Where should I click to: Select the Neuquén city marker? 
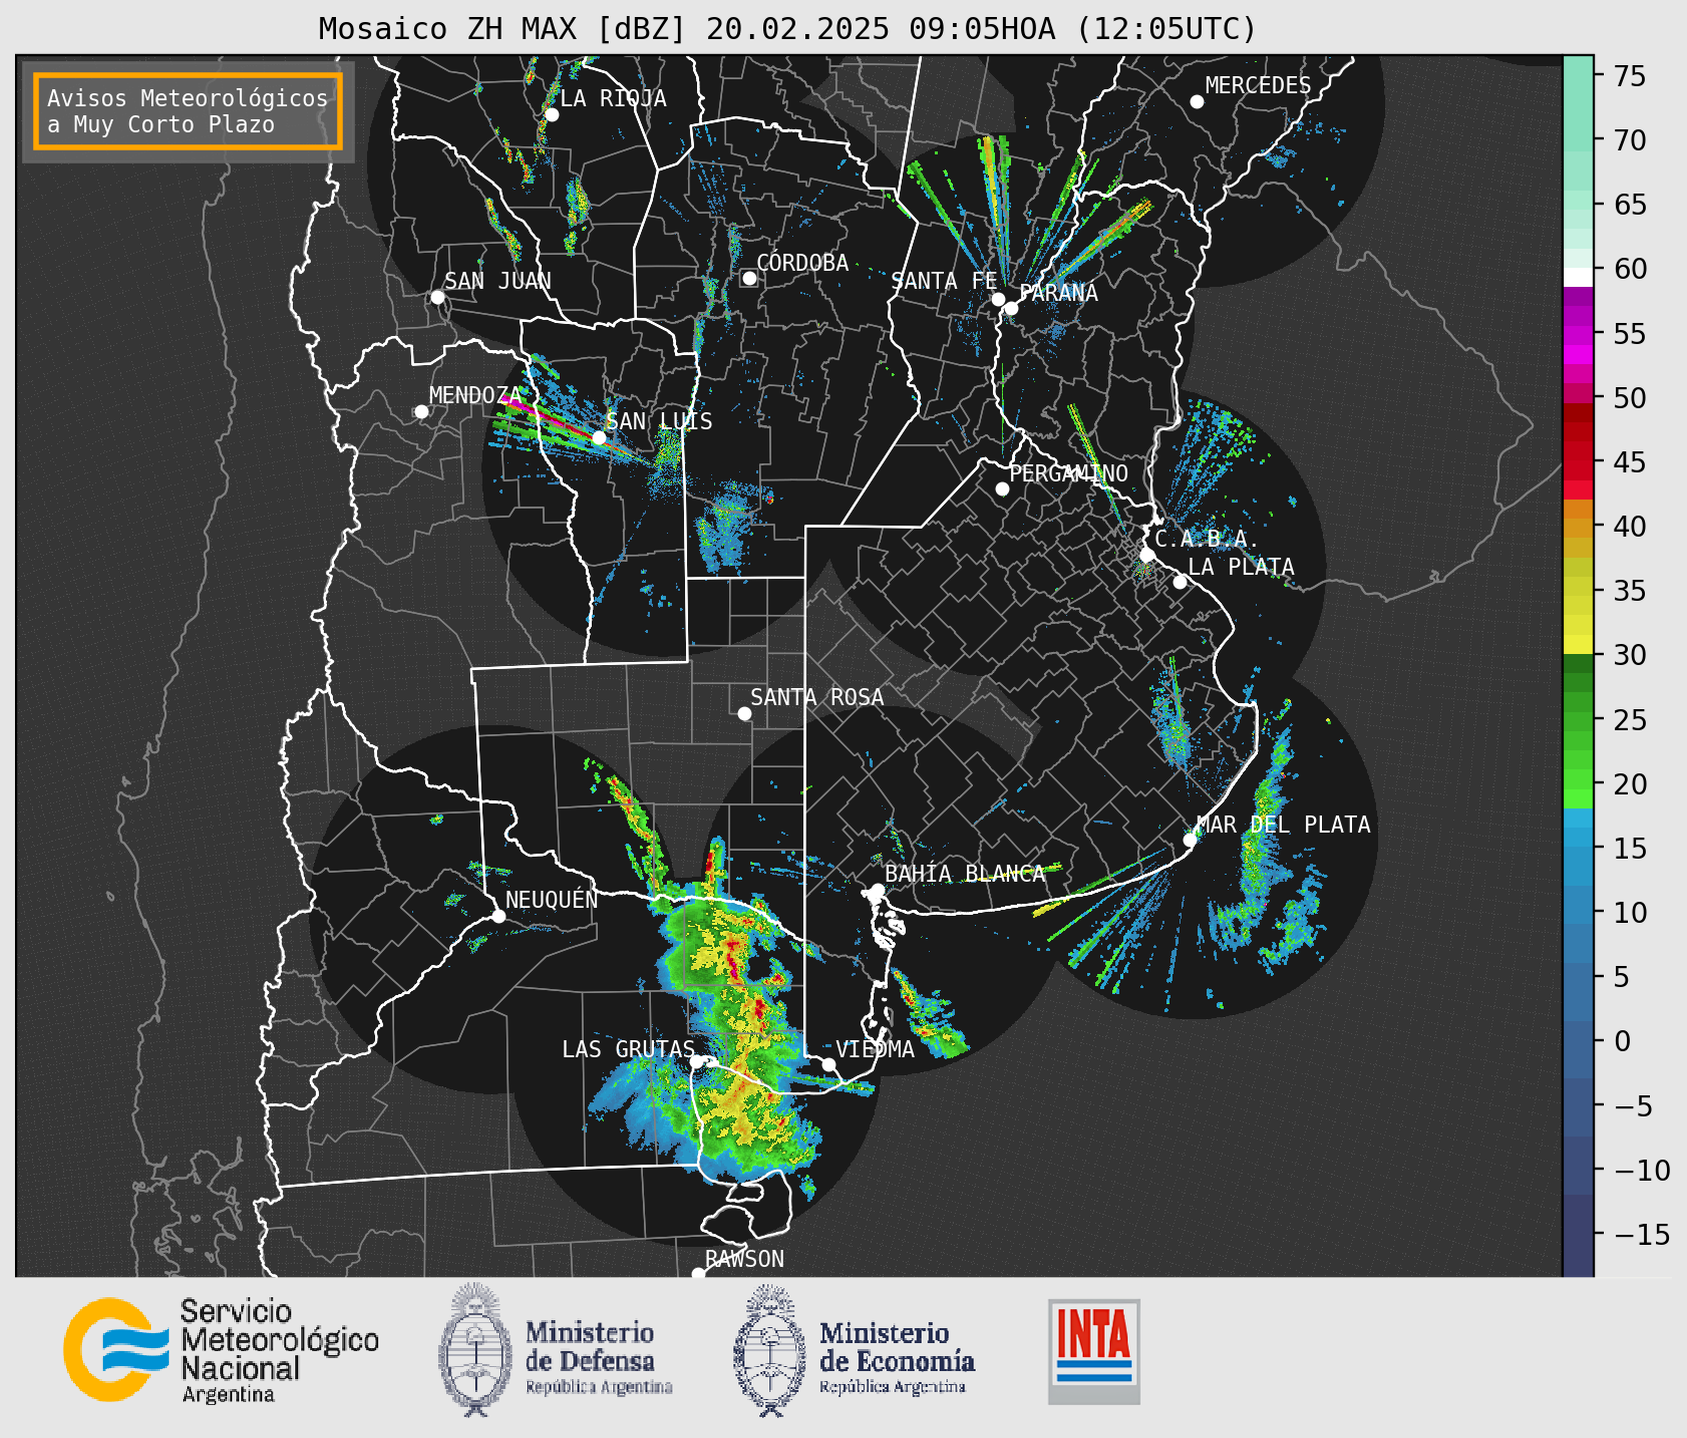pos(498,916)
